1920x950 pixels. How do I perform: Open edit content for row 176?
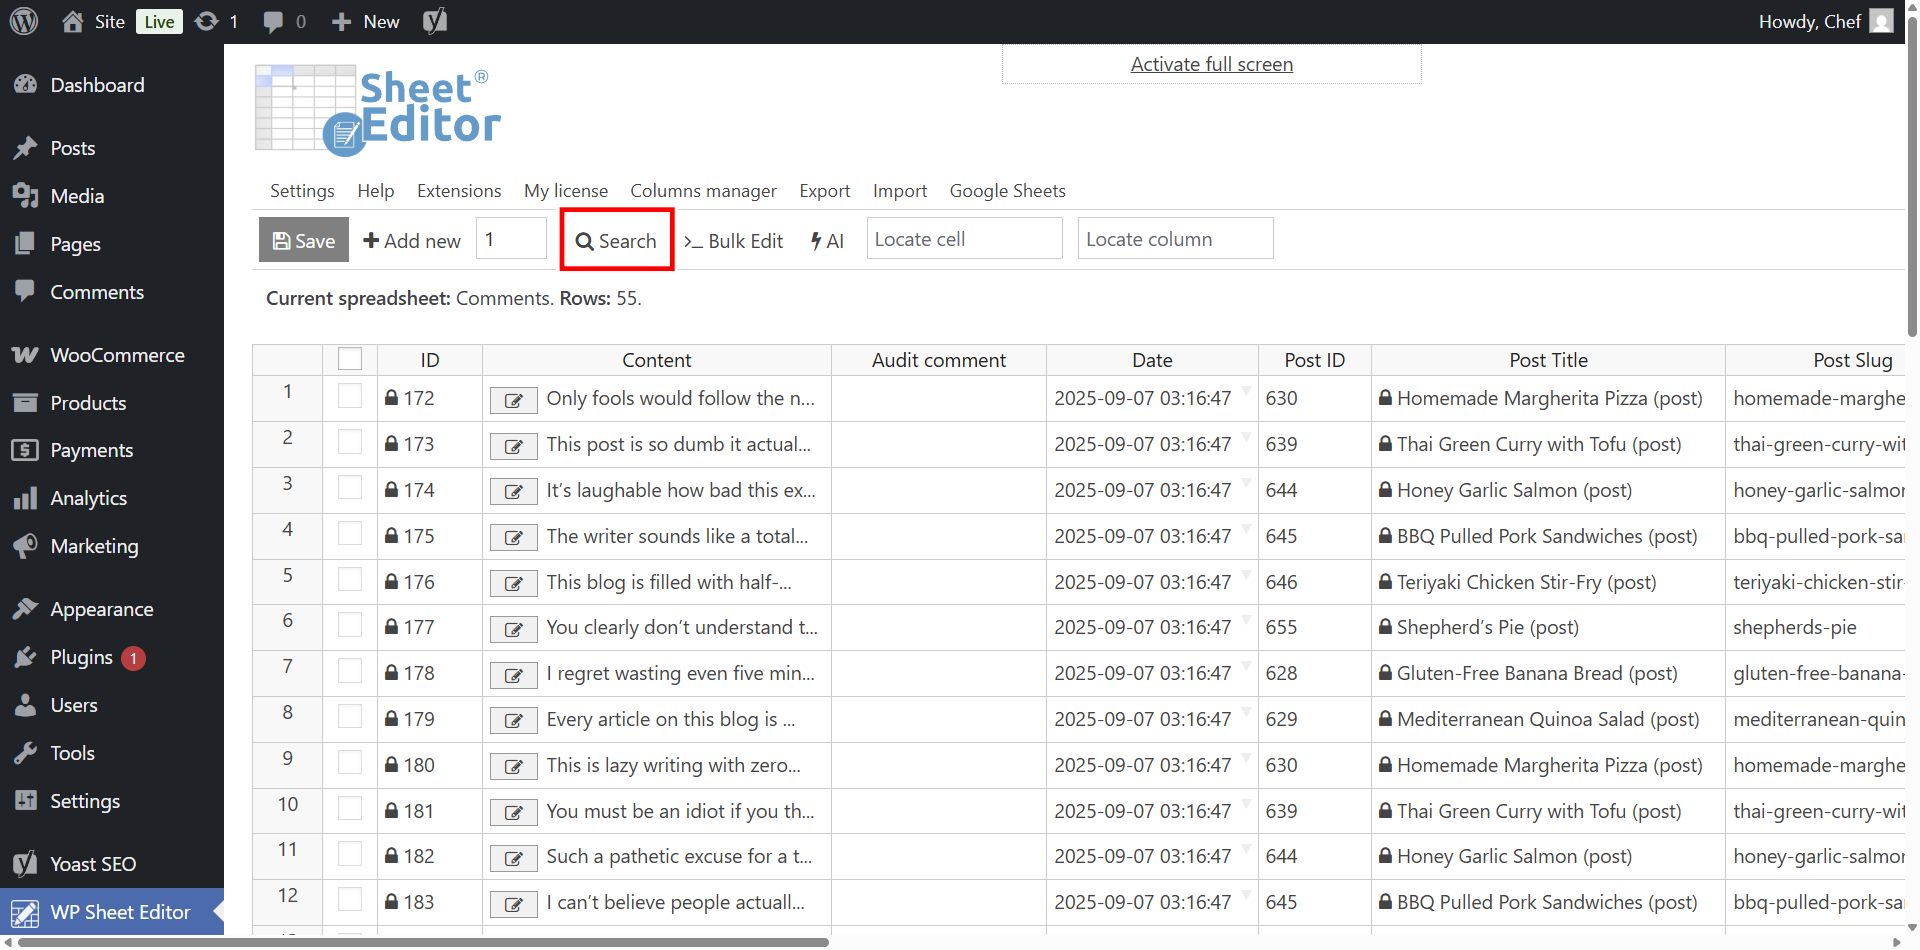(x=514, y=584)
